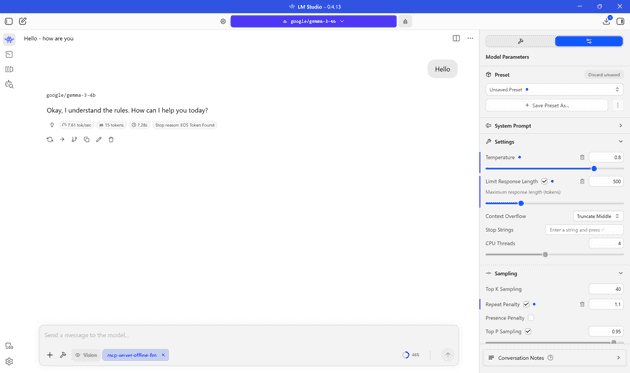Click the CPU Threads value field
The width and height of the screenshot is (630, 373).
(606, 243)
